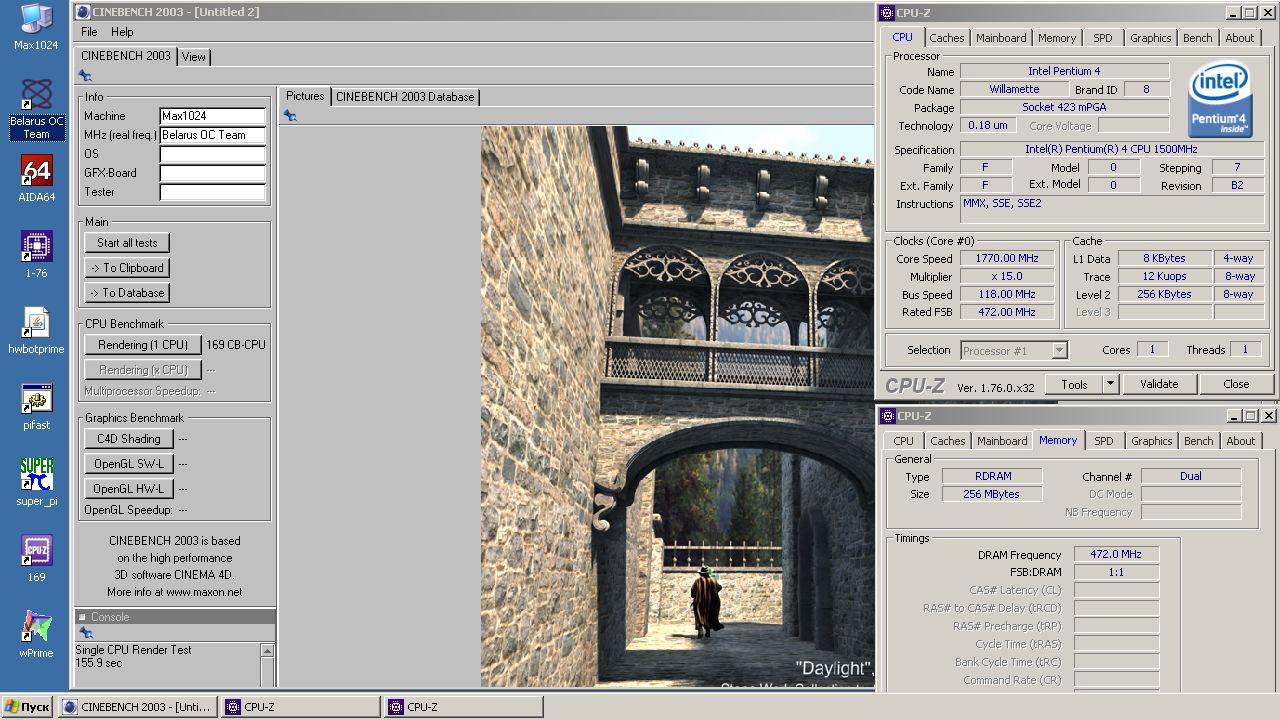
Task: Click the CINEBENCH title bar app icon
Action: point(82,12)
